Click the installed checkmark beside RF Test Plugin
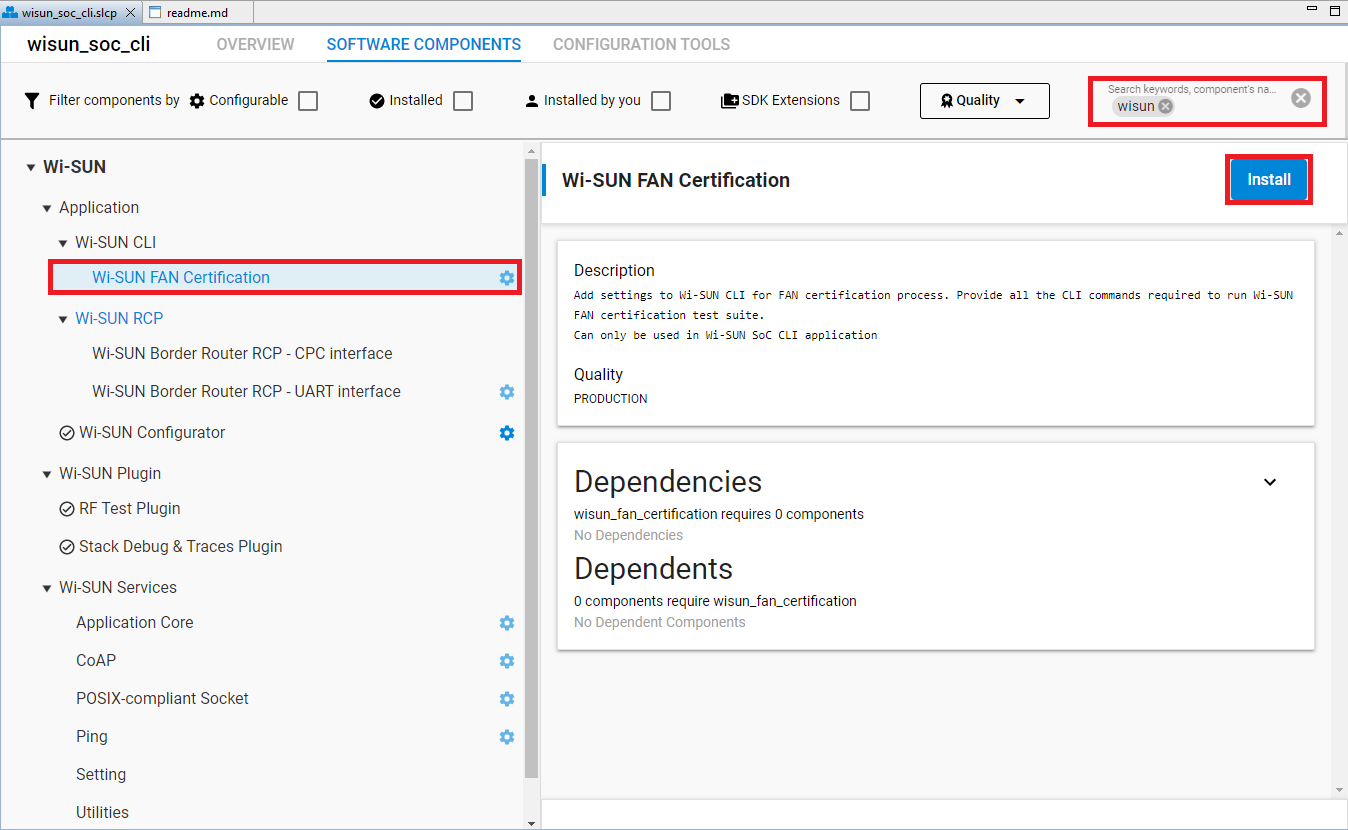Viewport: 1348px width, 830px height. coord(66,508)
